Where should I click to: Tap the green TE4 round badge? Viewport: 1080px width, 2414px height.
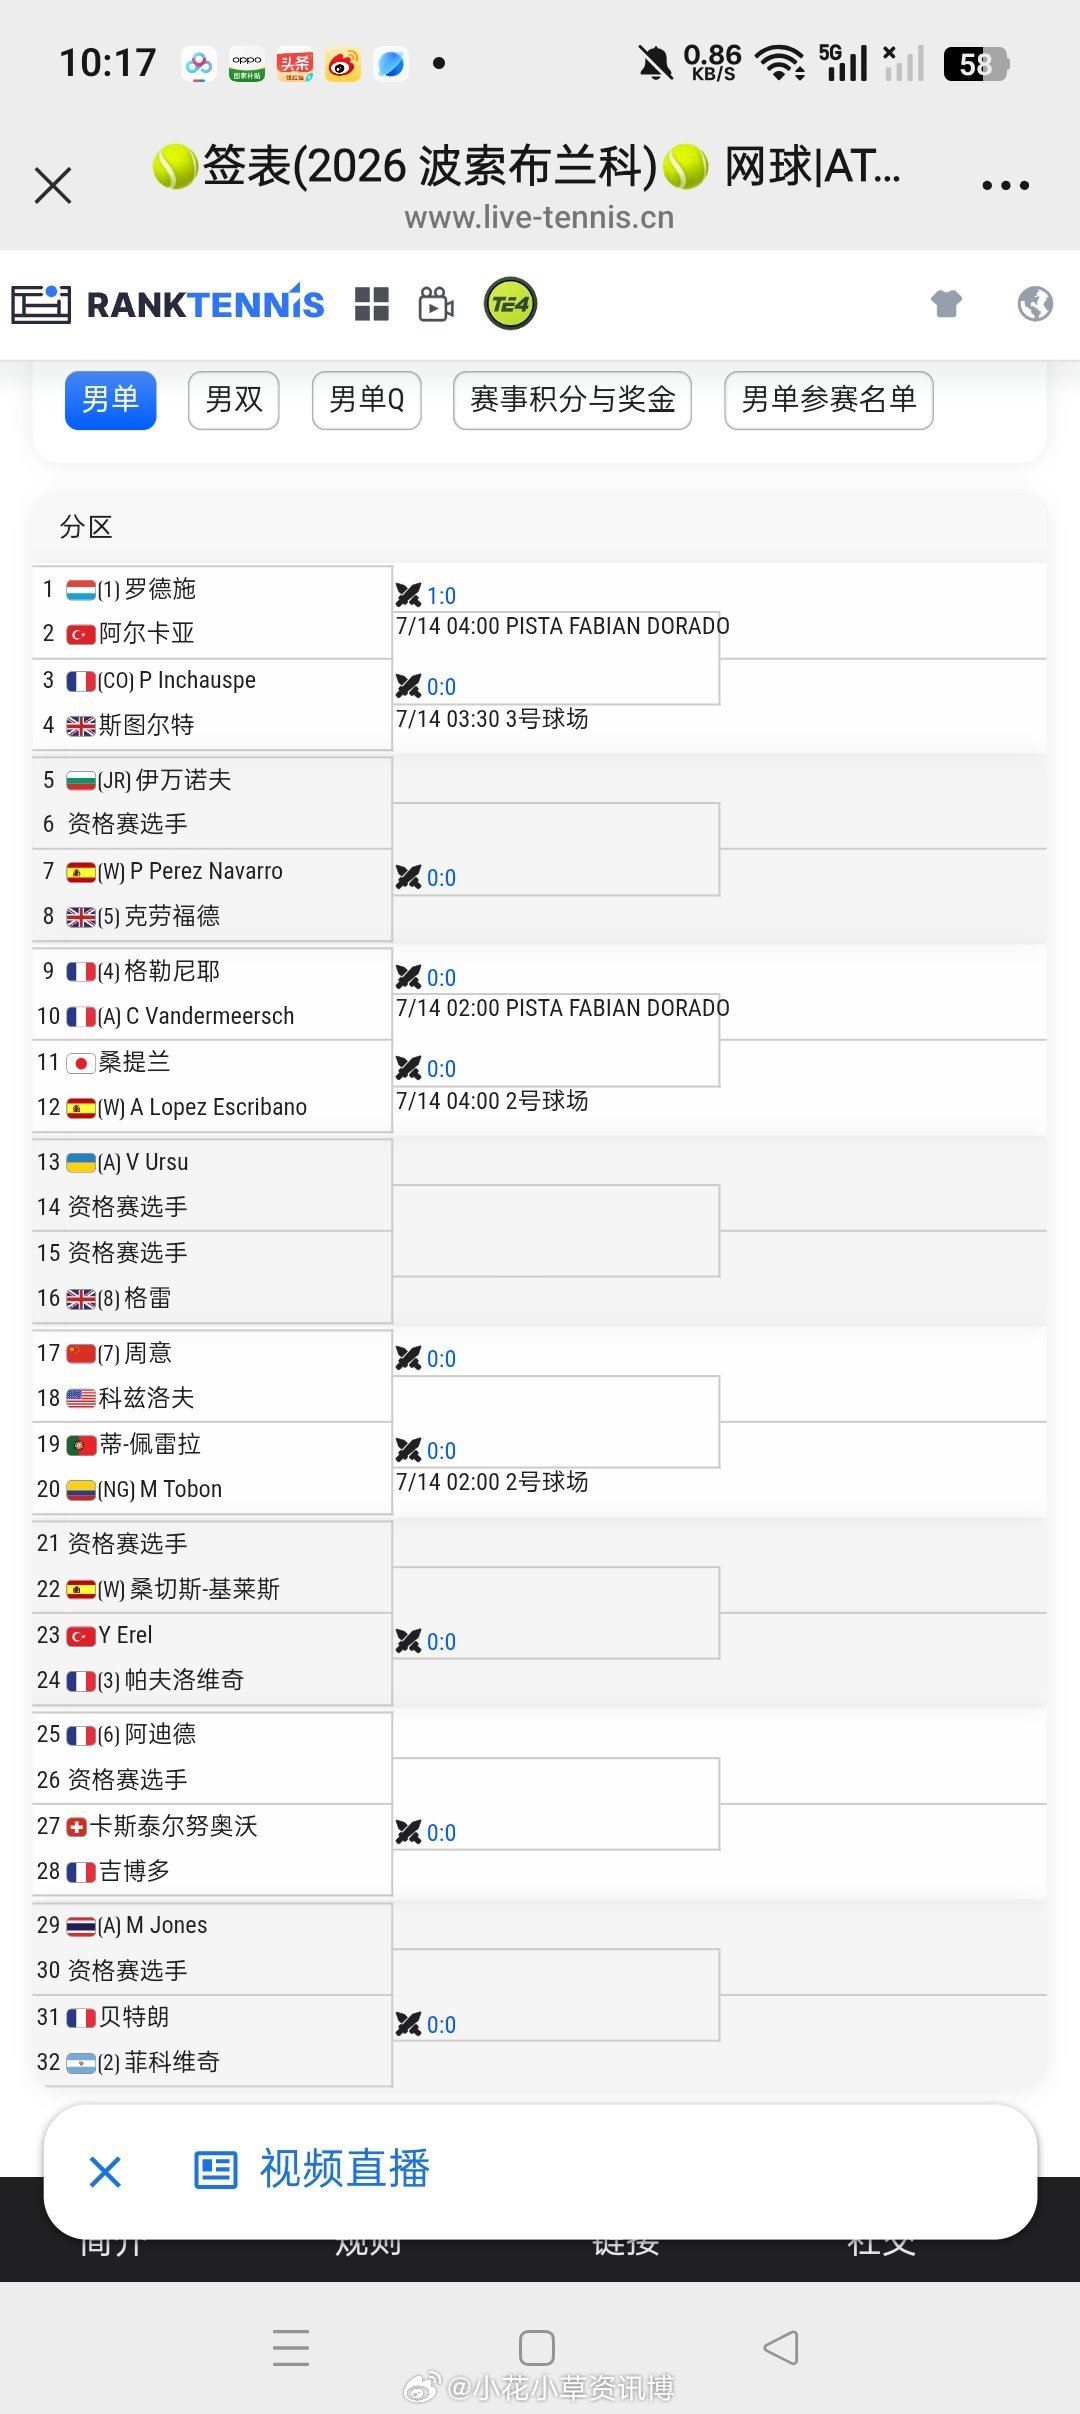tap(511, 304)
